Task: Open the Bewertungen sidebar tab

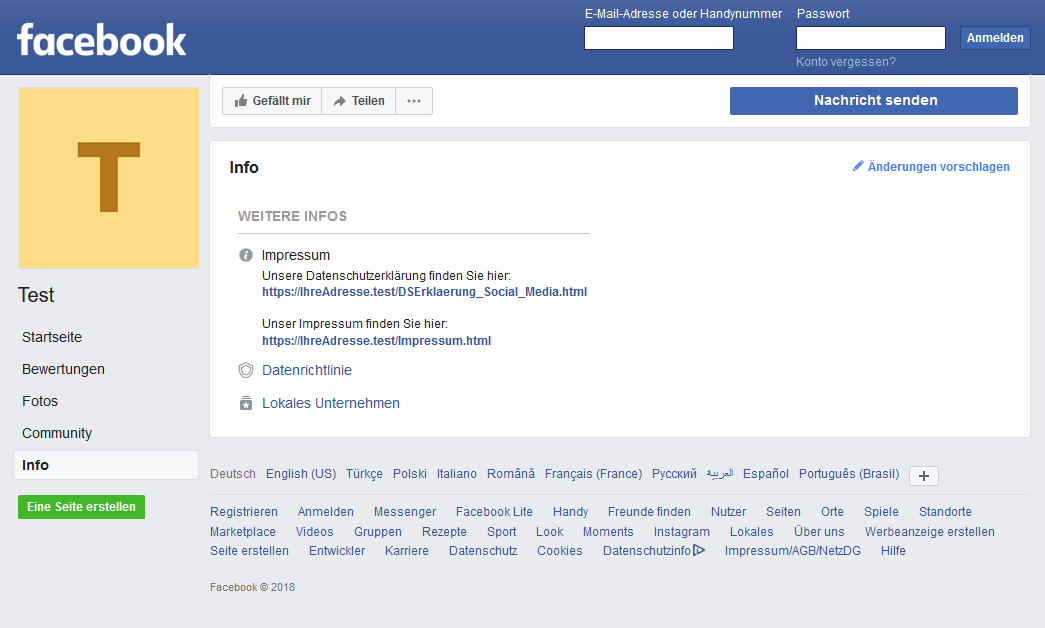Action: click(63, 369)
